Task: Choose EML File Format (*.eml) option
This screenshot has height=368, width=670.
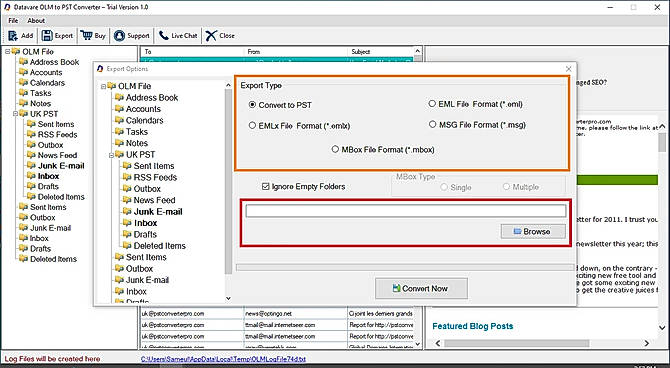Action: coord(432,104)
